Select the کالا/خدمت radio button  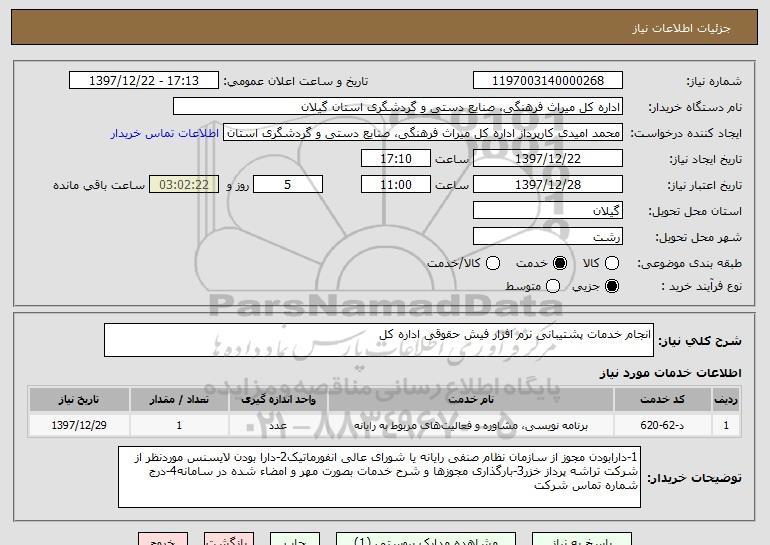pyautogui.click(x=493, y=263)
